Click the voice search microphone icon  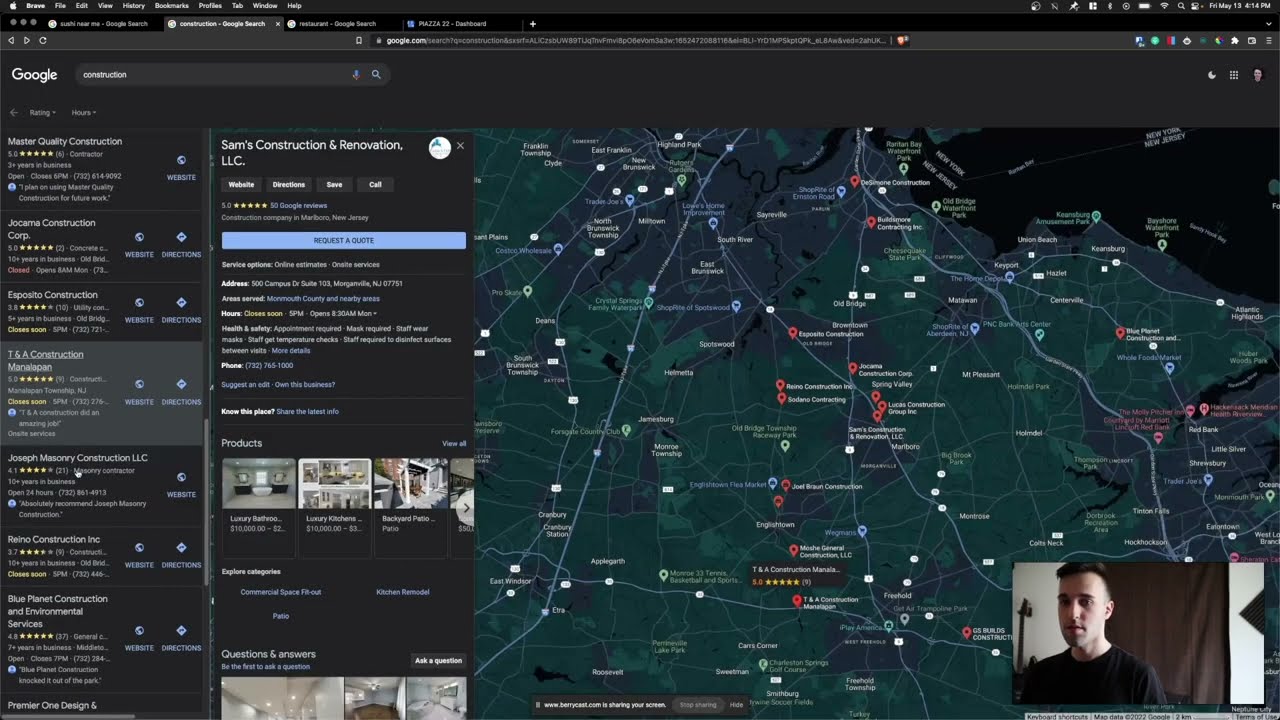pyautogui.click(x=355, y=74)
